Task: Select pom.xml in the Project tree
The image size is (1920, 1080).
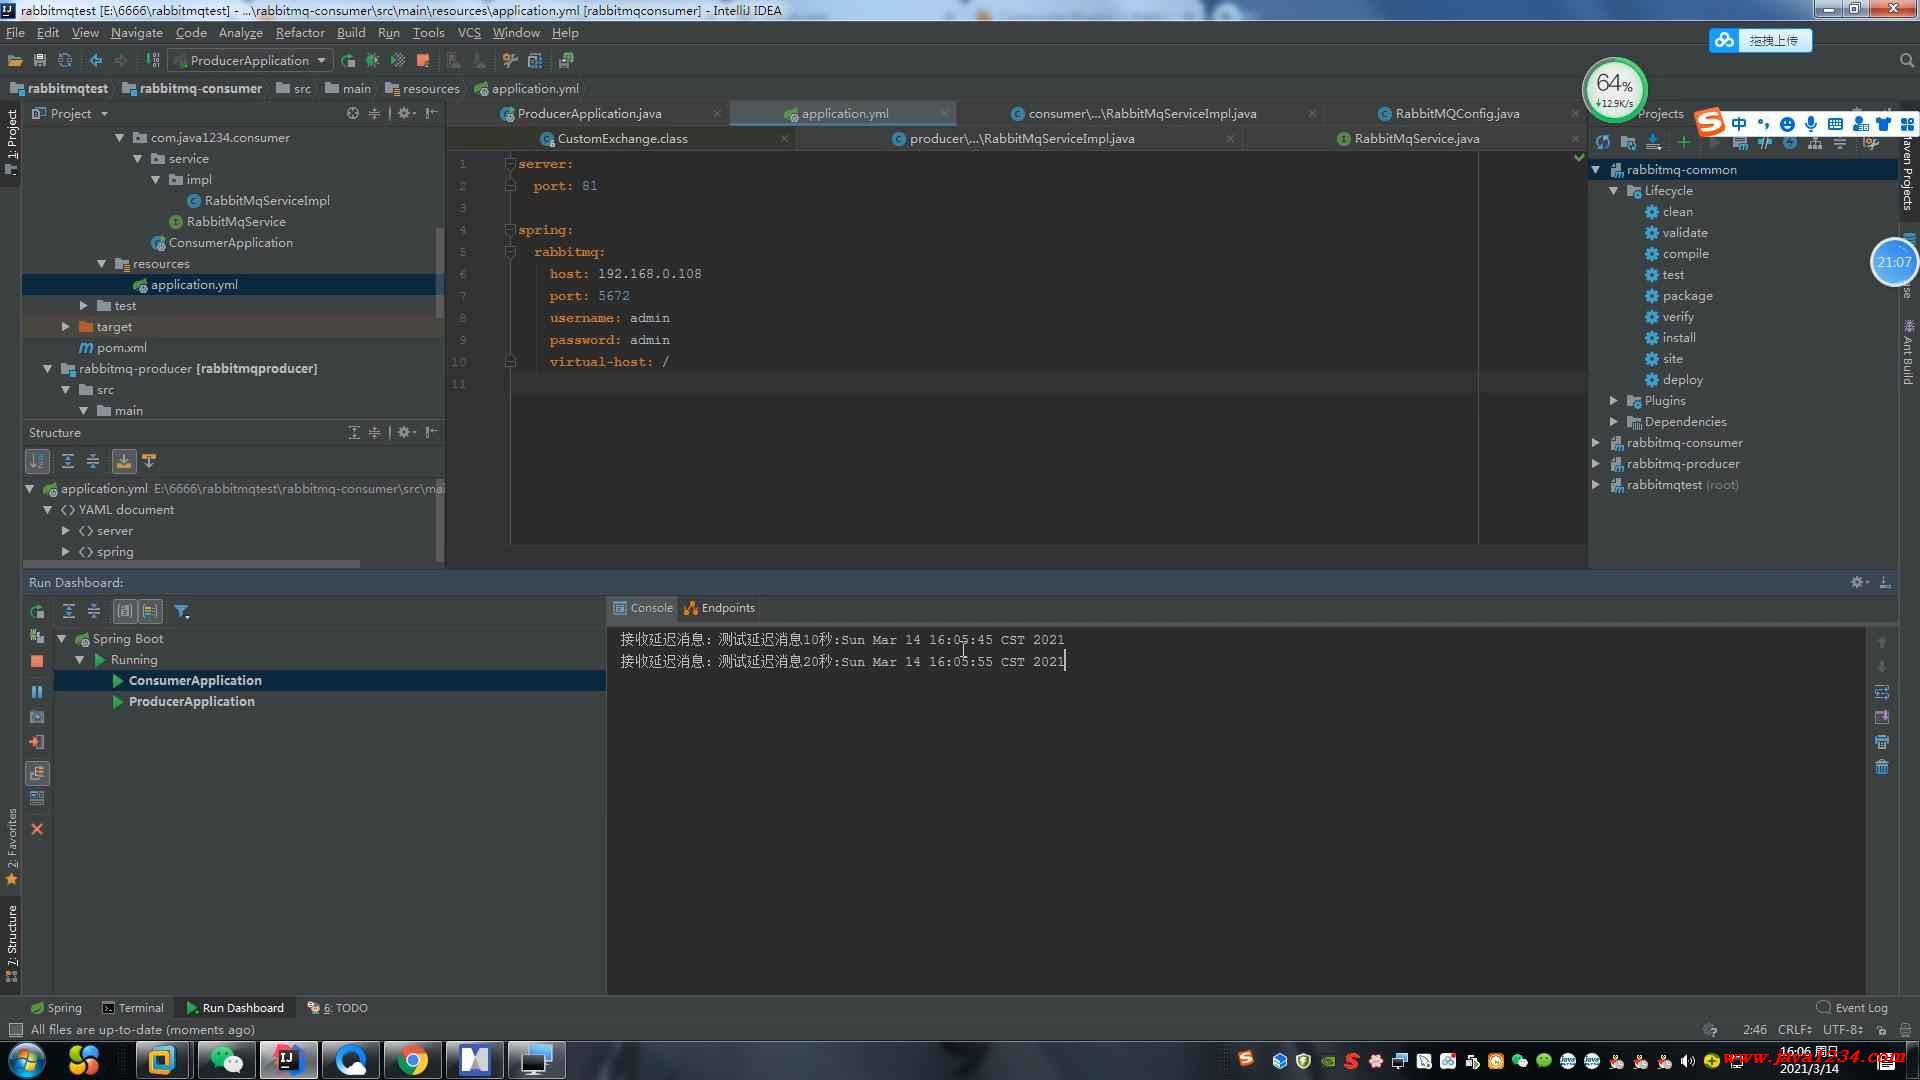Action: pos(122,348)
